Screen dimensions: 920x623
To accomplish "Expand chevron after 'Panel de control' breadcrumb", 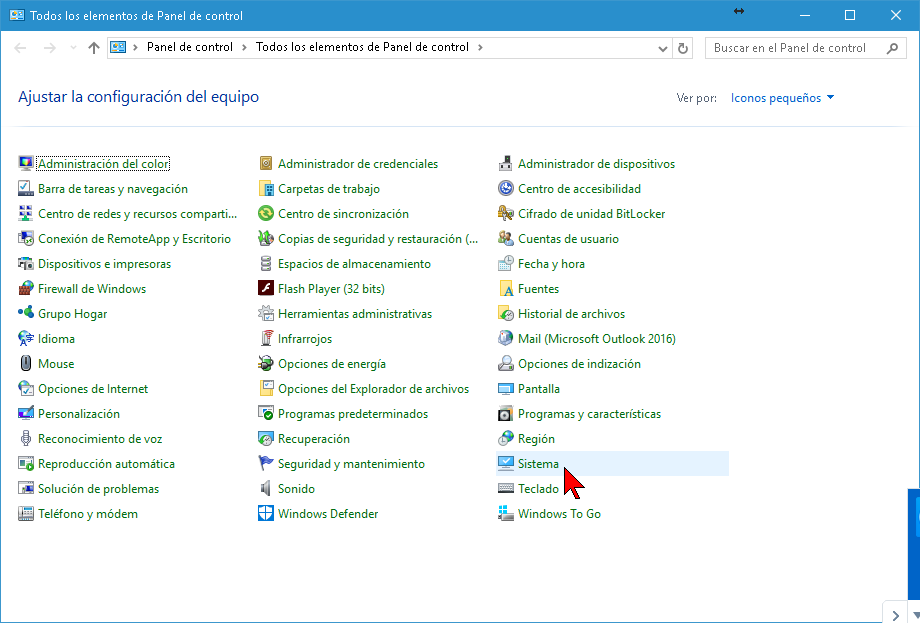I will [x=245, y=48].
